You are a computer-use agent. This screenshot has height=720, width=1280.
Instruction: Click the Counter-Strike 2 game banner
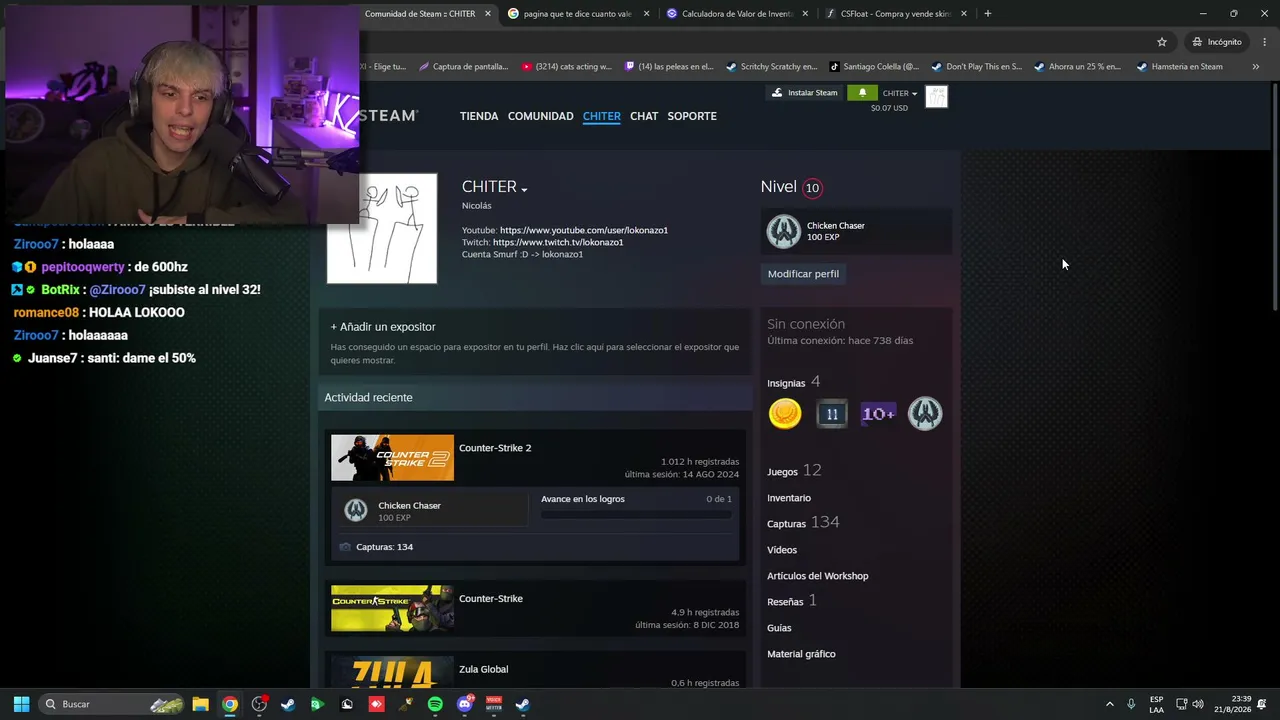pyautogui.click(x=392, y=458)
